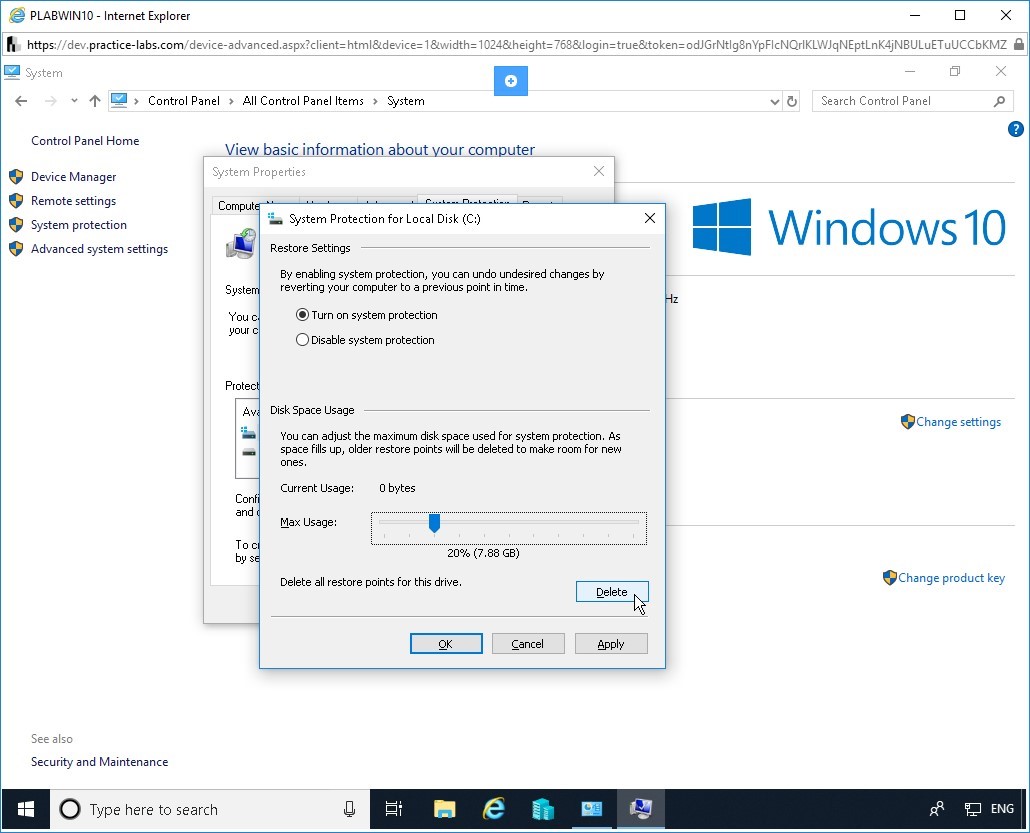Click the Max Usage slider track
The image size is (1030, 833).
click(x=508, y=522)
